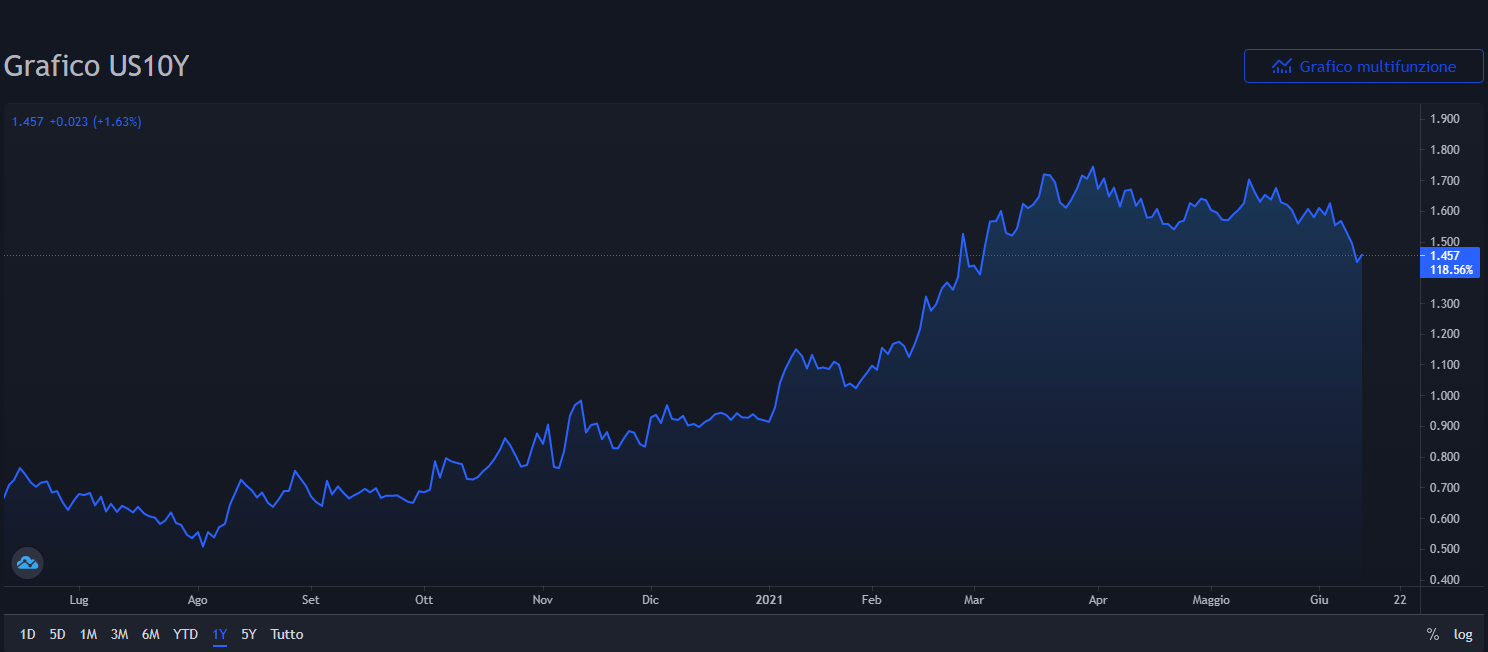Choose the YTD time range
Image resolution: width=1488 pixels, height=652 pixels.
click(185, 634)
